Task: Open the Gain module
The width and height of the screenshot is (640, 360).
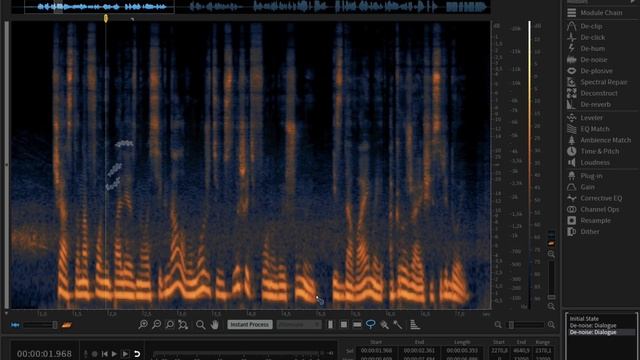Action: (581, 187)
